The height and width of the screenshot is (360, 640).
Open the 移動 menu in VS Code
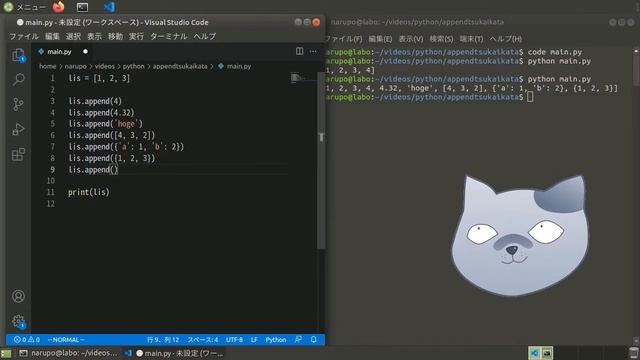[116, 36]
